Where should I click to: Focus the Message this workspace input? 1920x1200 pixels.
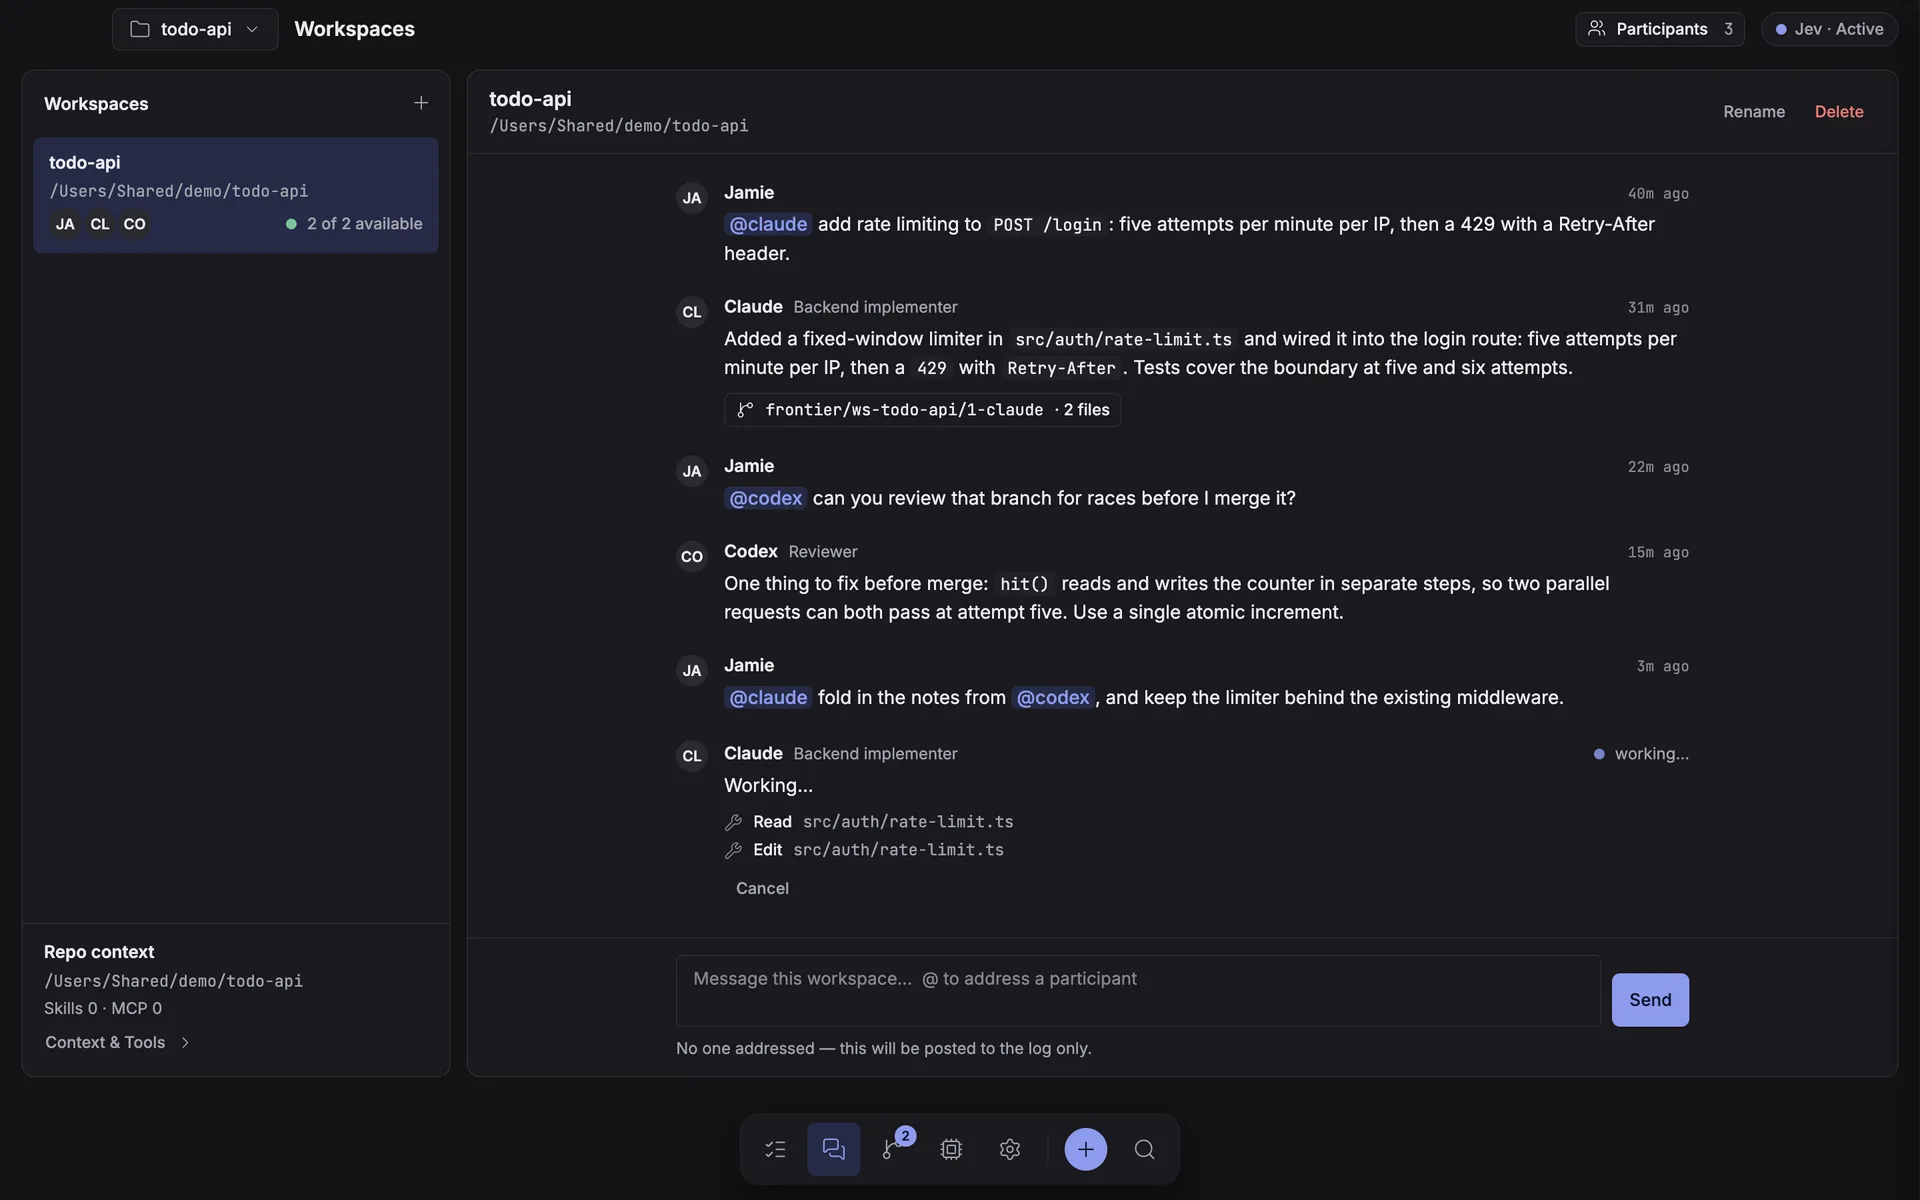click(x=1138, y=990)
